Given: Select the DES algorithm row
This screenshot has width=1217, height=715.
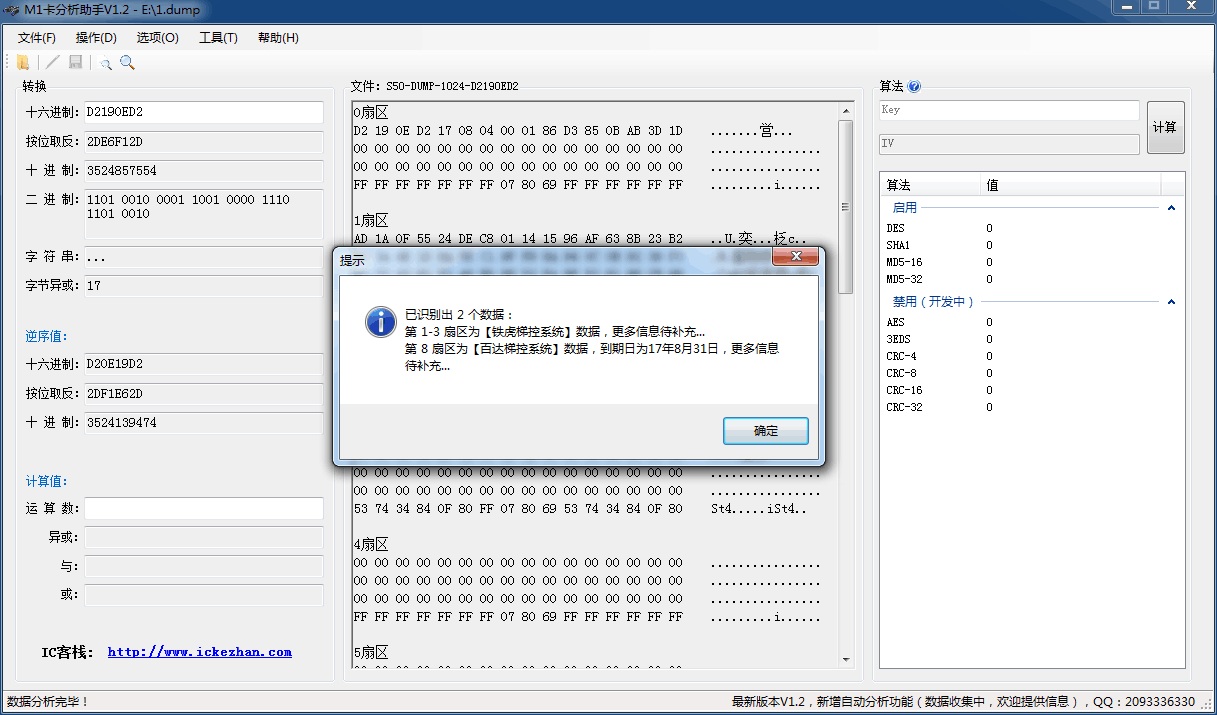Looking at the screenshot, I should (1032, 228).
